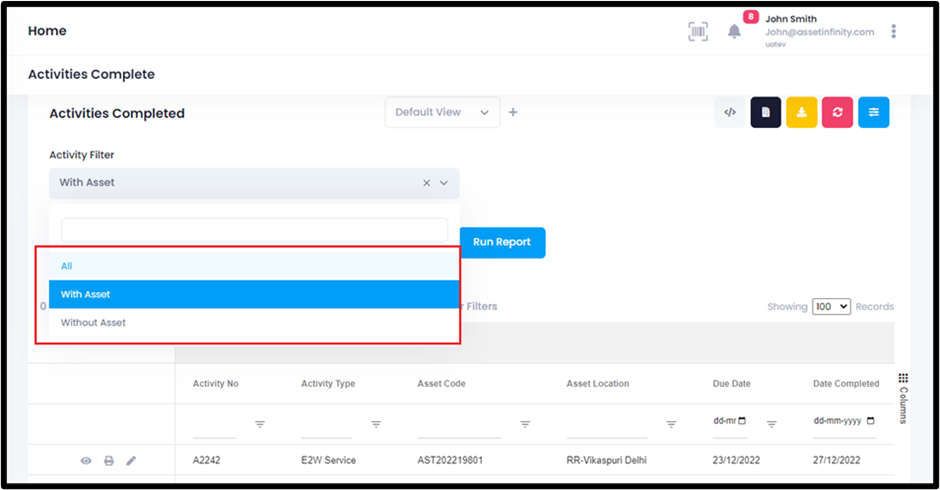Open the Due Date calendar picker
The image size is (940, 490).
(x=742, y=420)
